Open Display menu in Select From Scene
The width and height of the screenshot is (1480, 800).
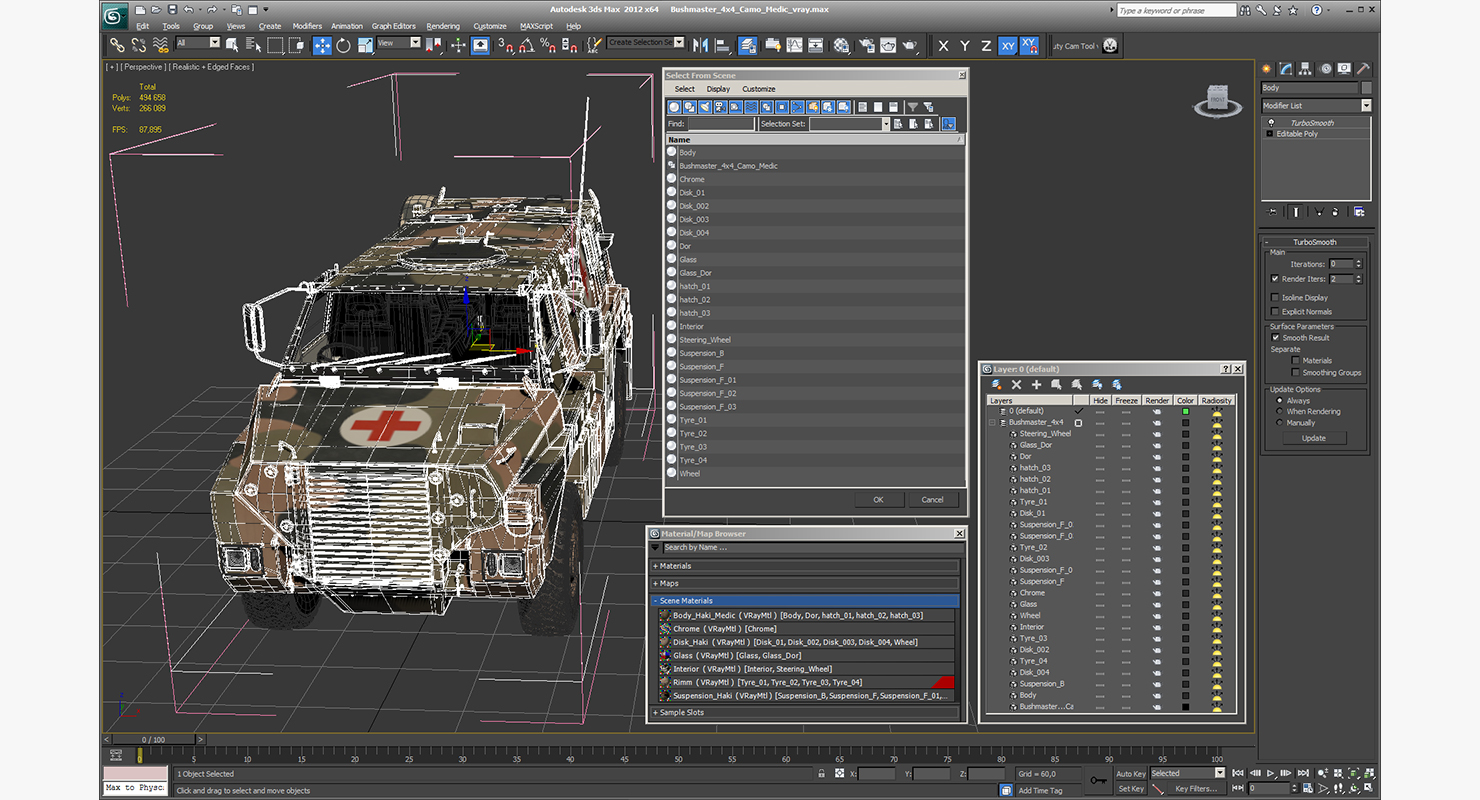[718, 89]
